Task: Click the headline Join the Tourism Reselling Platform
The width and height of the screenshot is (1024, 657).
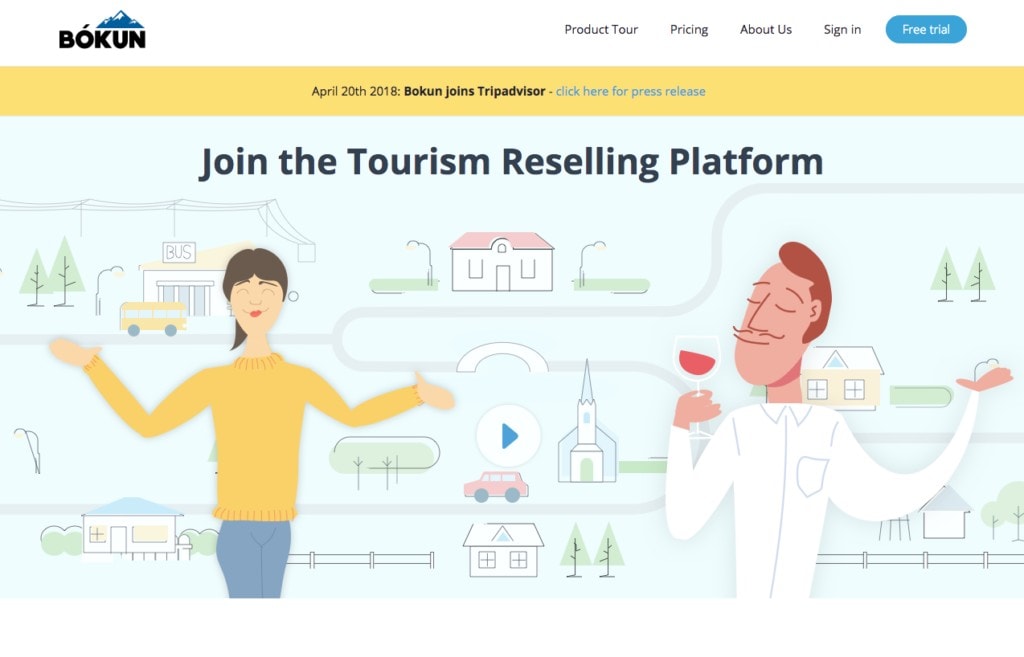Action: tap(512, 161)
